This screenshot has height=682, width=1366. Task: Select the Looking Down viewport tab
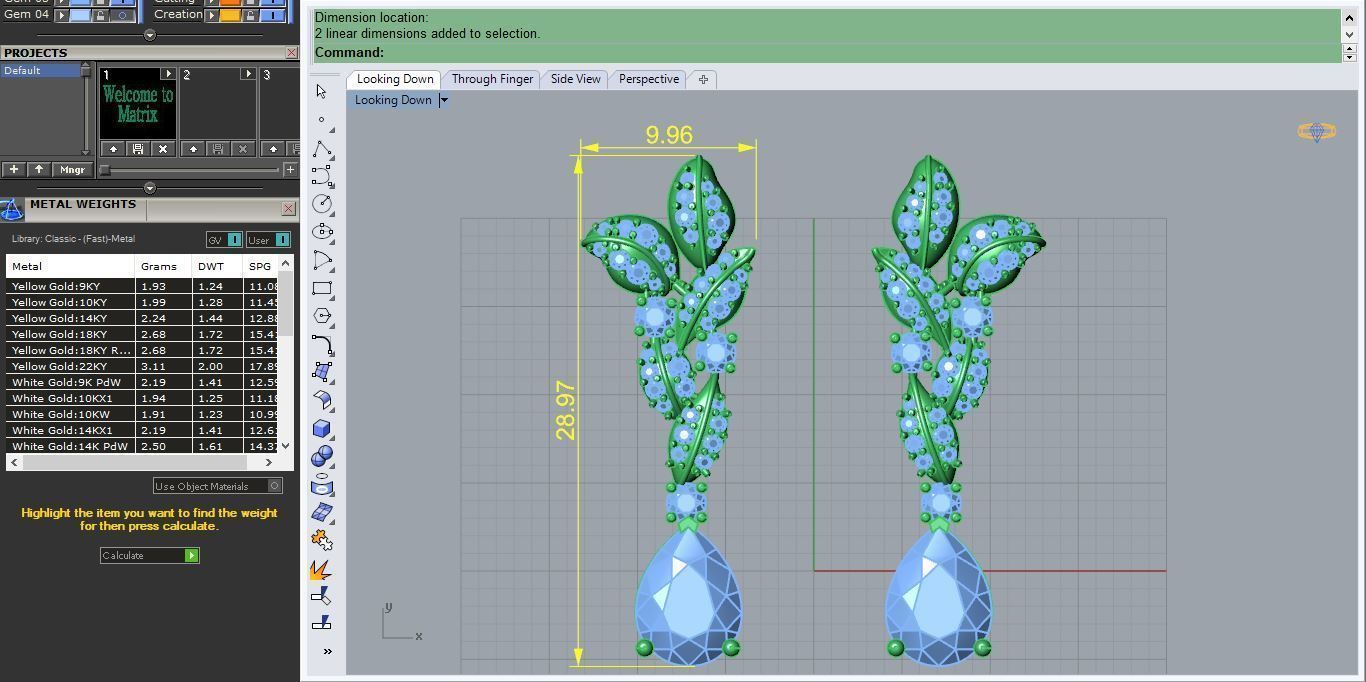pos(395,79)
